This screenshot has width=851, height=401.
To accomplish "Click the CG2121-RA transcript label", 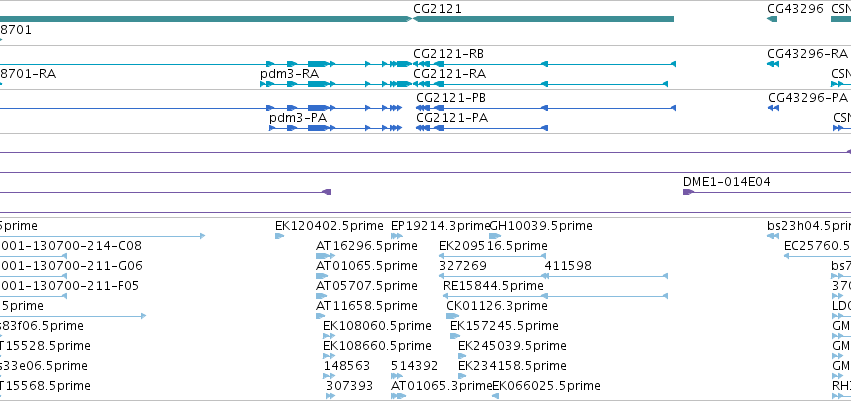I will point(449,73).
